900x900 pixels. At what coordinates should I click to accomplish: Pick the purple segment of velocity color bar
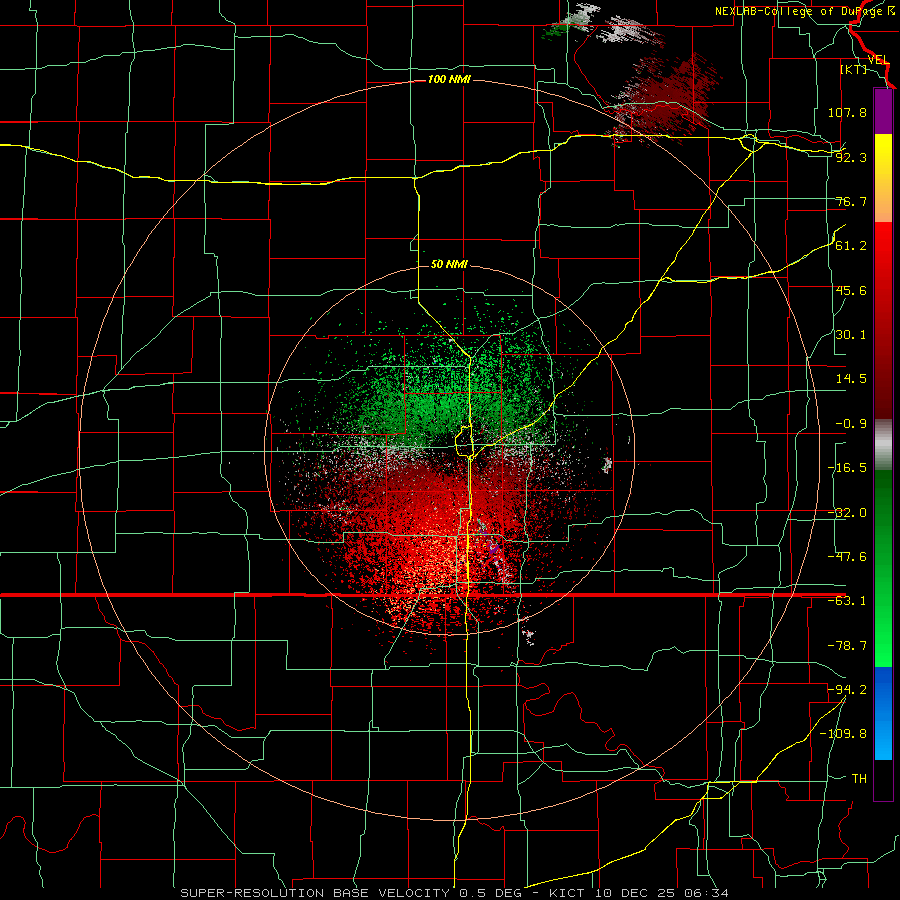(883, 111)
